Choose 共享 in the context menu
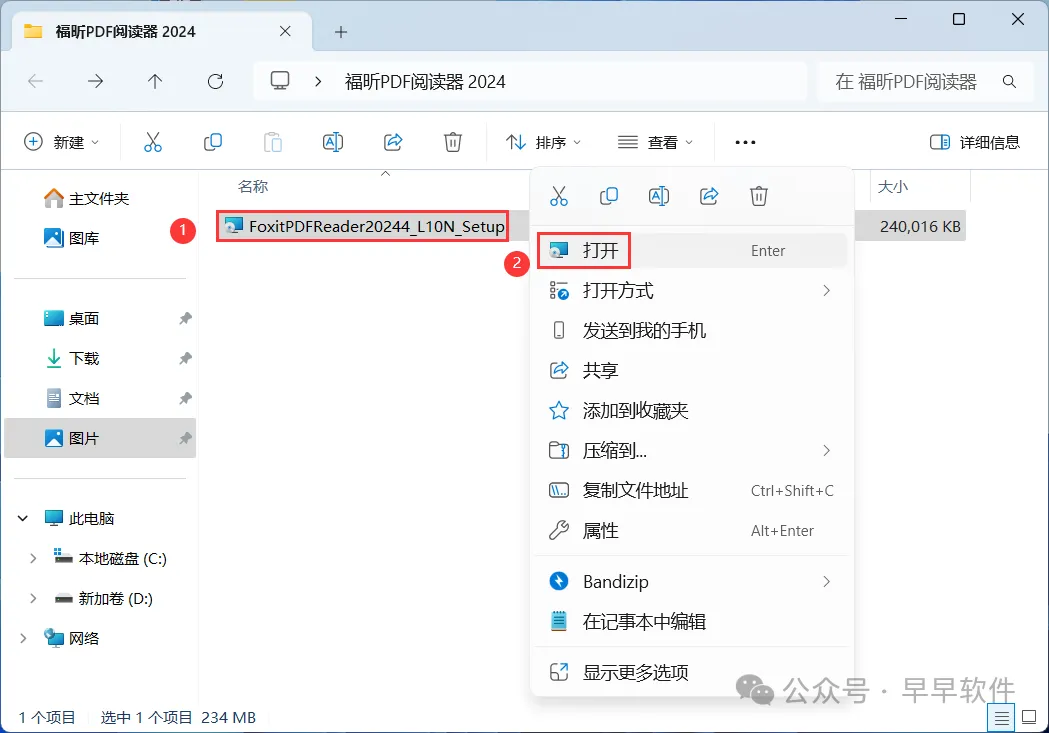This screenshot has width=1049, height=733. 692,371
